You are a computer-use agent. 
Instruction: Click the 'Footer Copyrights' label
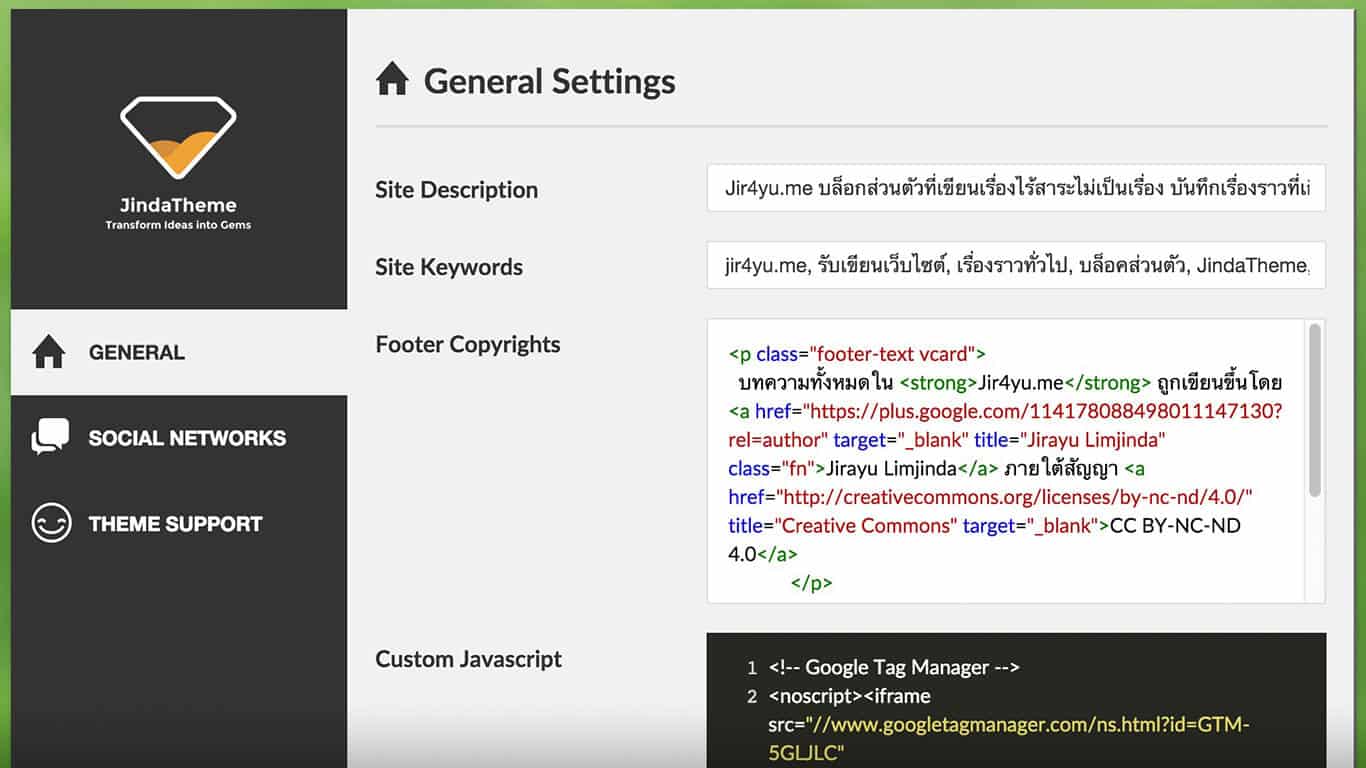pos(468,344)
